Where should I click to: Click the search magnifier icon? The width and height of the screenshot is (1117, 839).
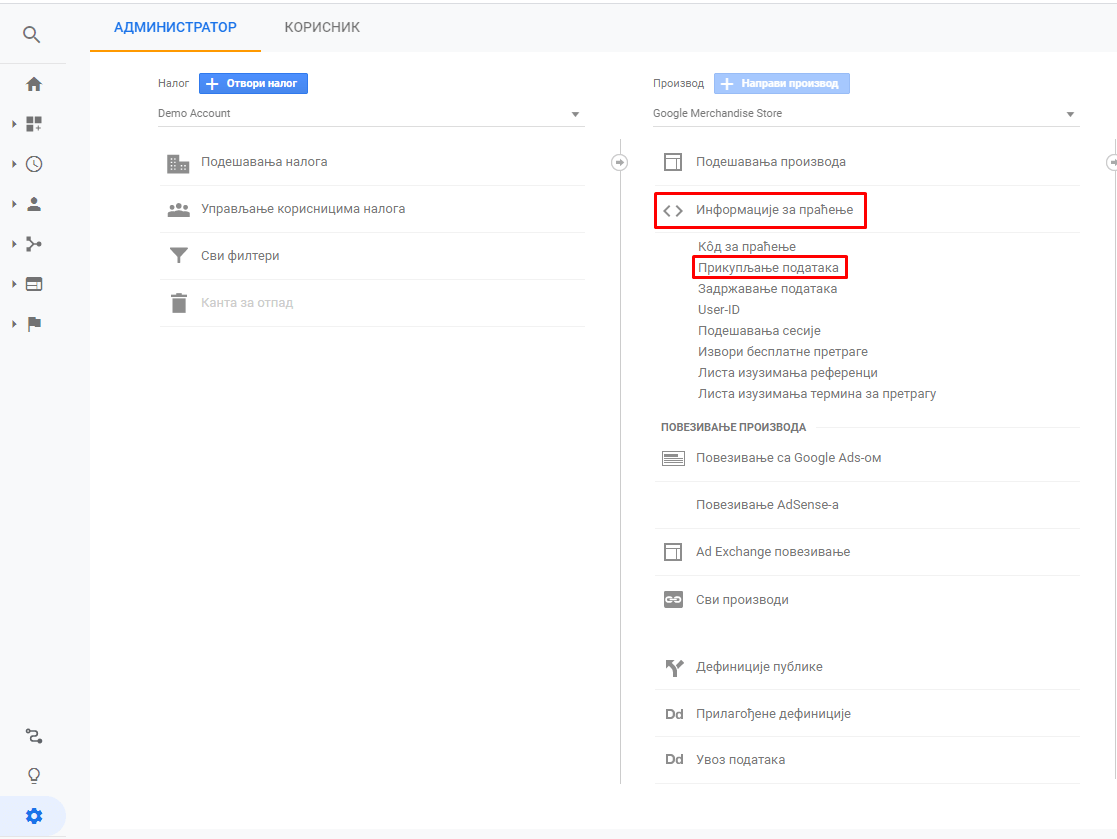[x=31, y=34]
